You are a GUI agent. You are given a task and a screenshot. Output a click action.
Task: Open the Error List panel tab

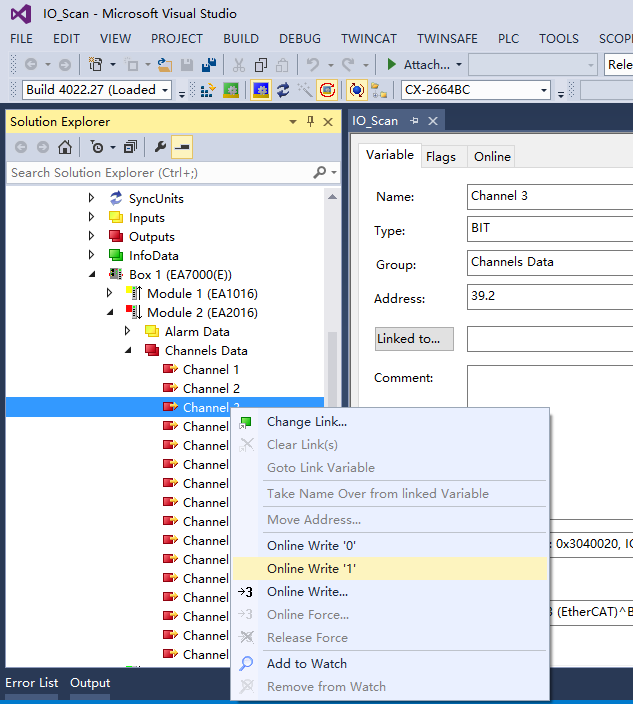31,683
